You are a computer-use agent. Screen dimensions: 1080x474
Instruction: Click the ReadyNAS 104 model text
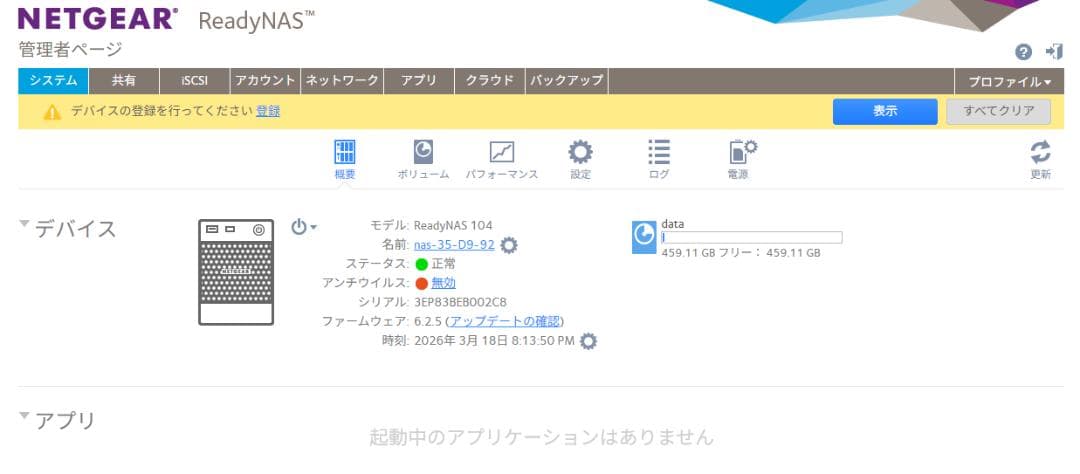(453, 225)
